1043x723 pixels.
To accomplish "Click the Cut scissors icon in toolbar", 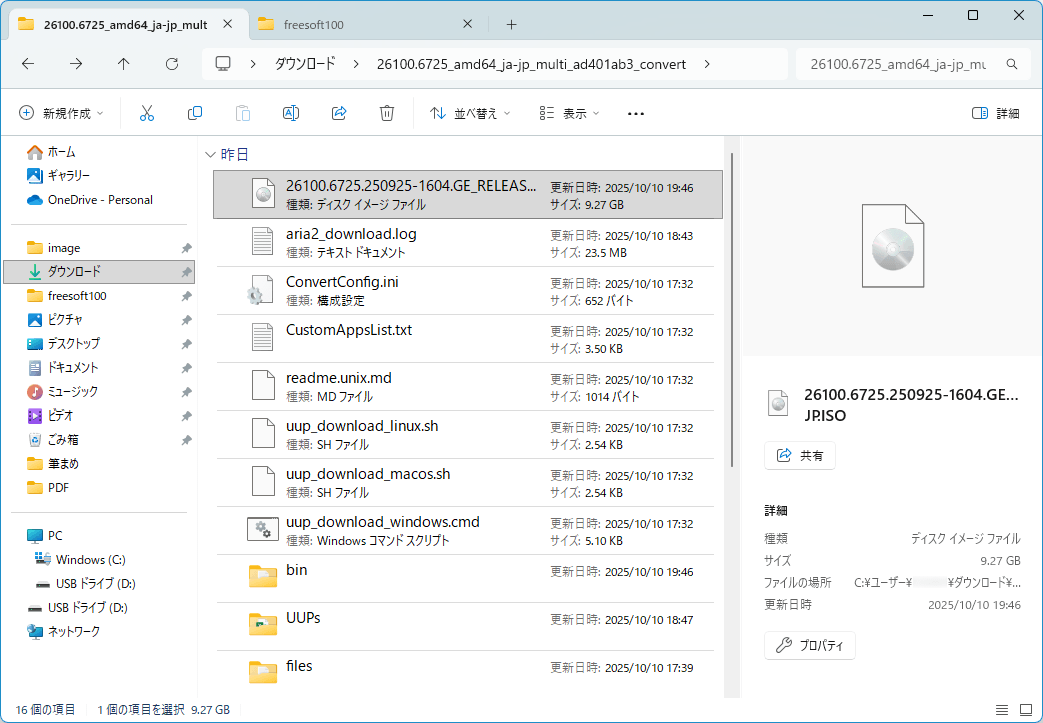I will [x=147, y=114].
